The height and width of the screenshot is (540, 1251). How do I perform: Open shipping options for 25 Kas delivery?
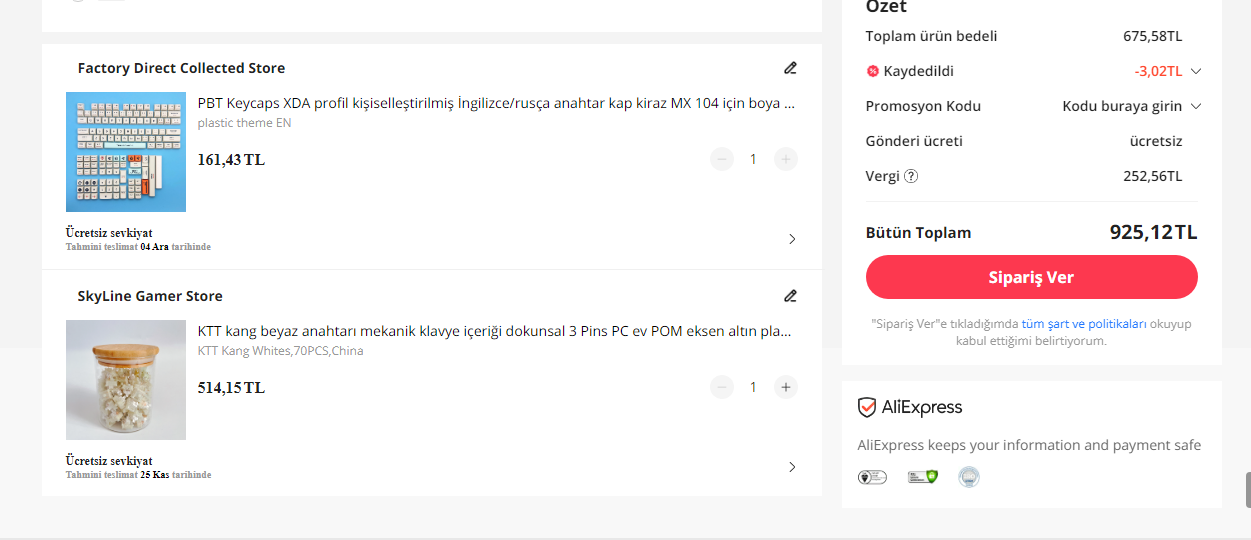point(792,467)
